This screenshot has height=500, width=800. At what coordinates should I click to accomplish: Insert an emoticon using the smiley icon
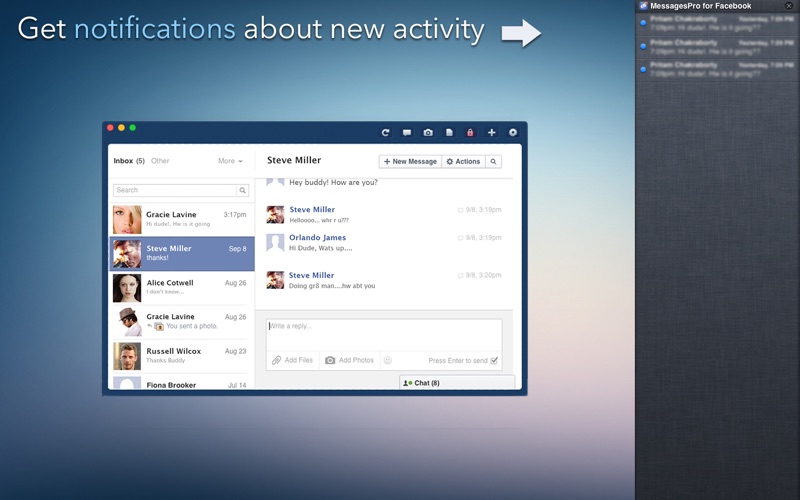388,360
